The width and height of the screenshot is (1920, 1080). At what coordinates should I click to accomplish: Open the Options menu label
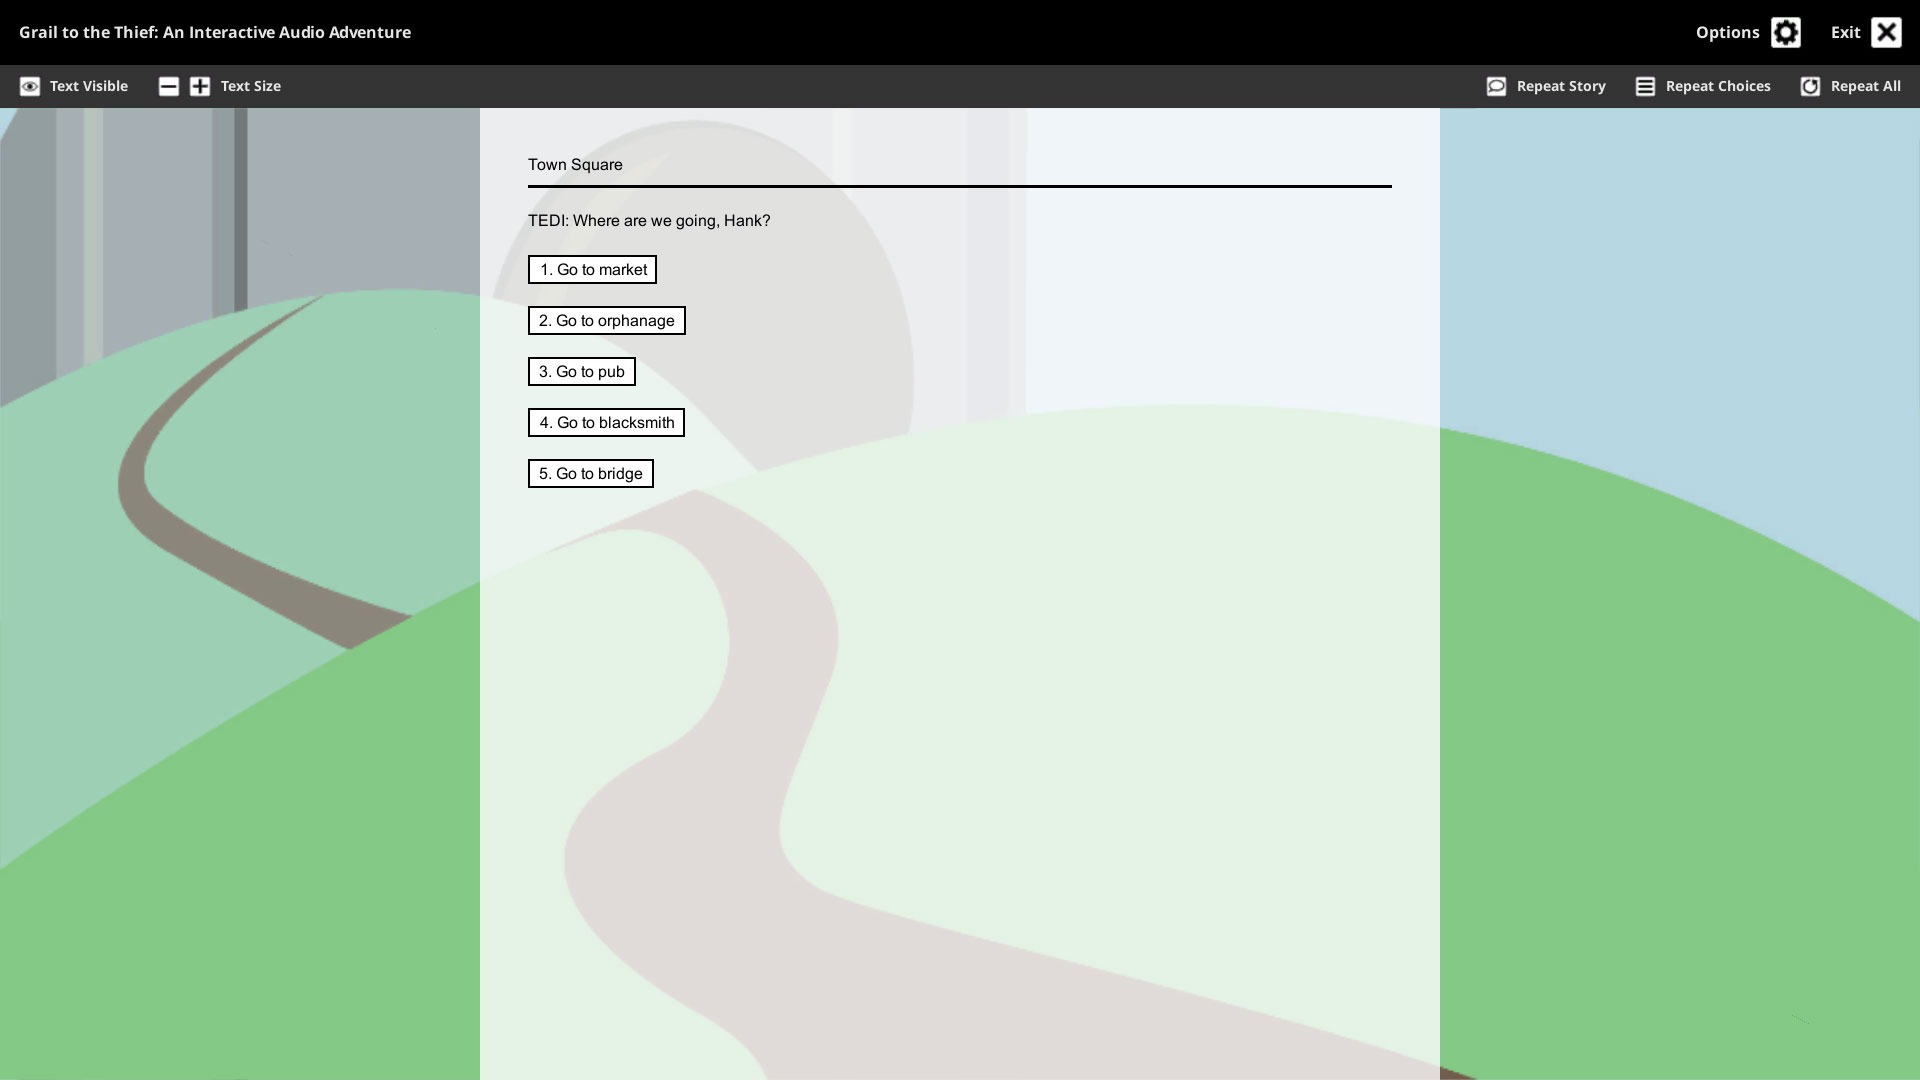[1726, 32]
